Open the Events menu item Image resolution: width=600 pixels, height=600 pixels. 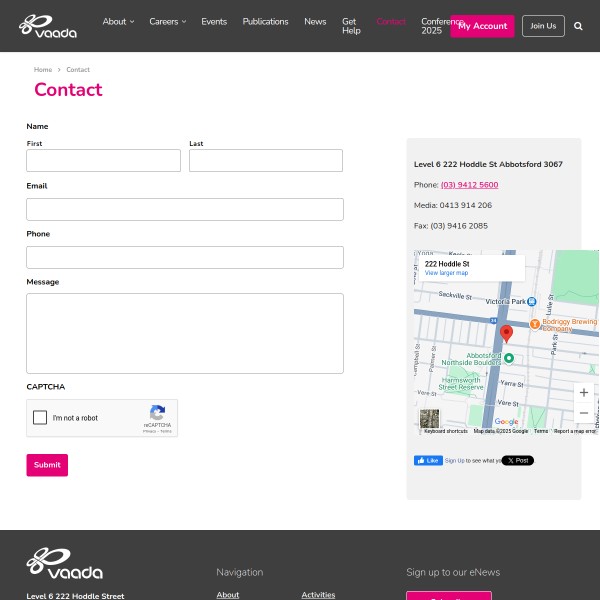[x=214, y=21]
